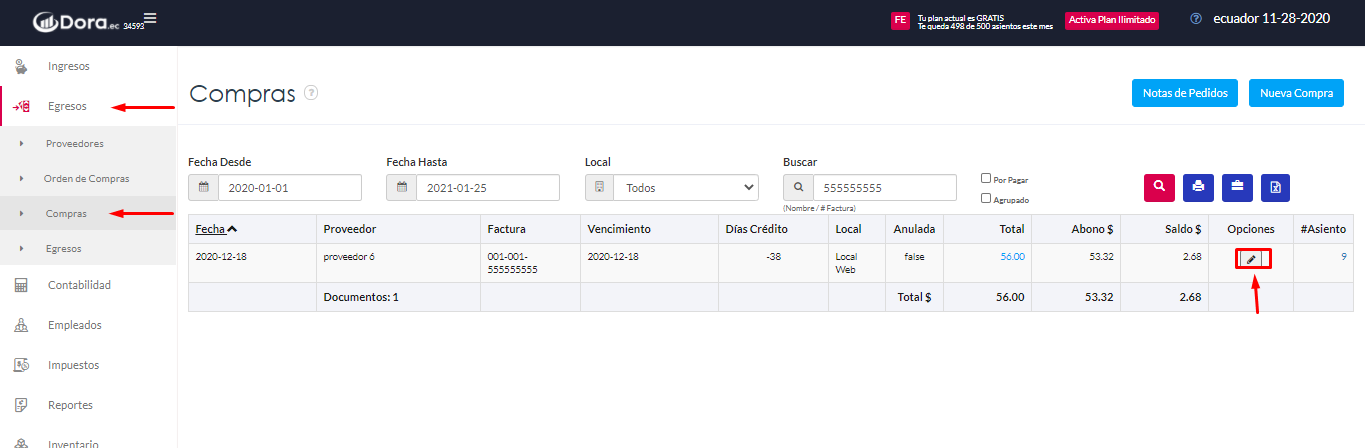
Task: Toggle the hamburger menu in the header
Action: coord(150,19)
